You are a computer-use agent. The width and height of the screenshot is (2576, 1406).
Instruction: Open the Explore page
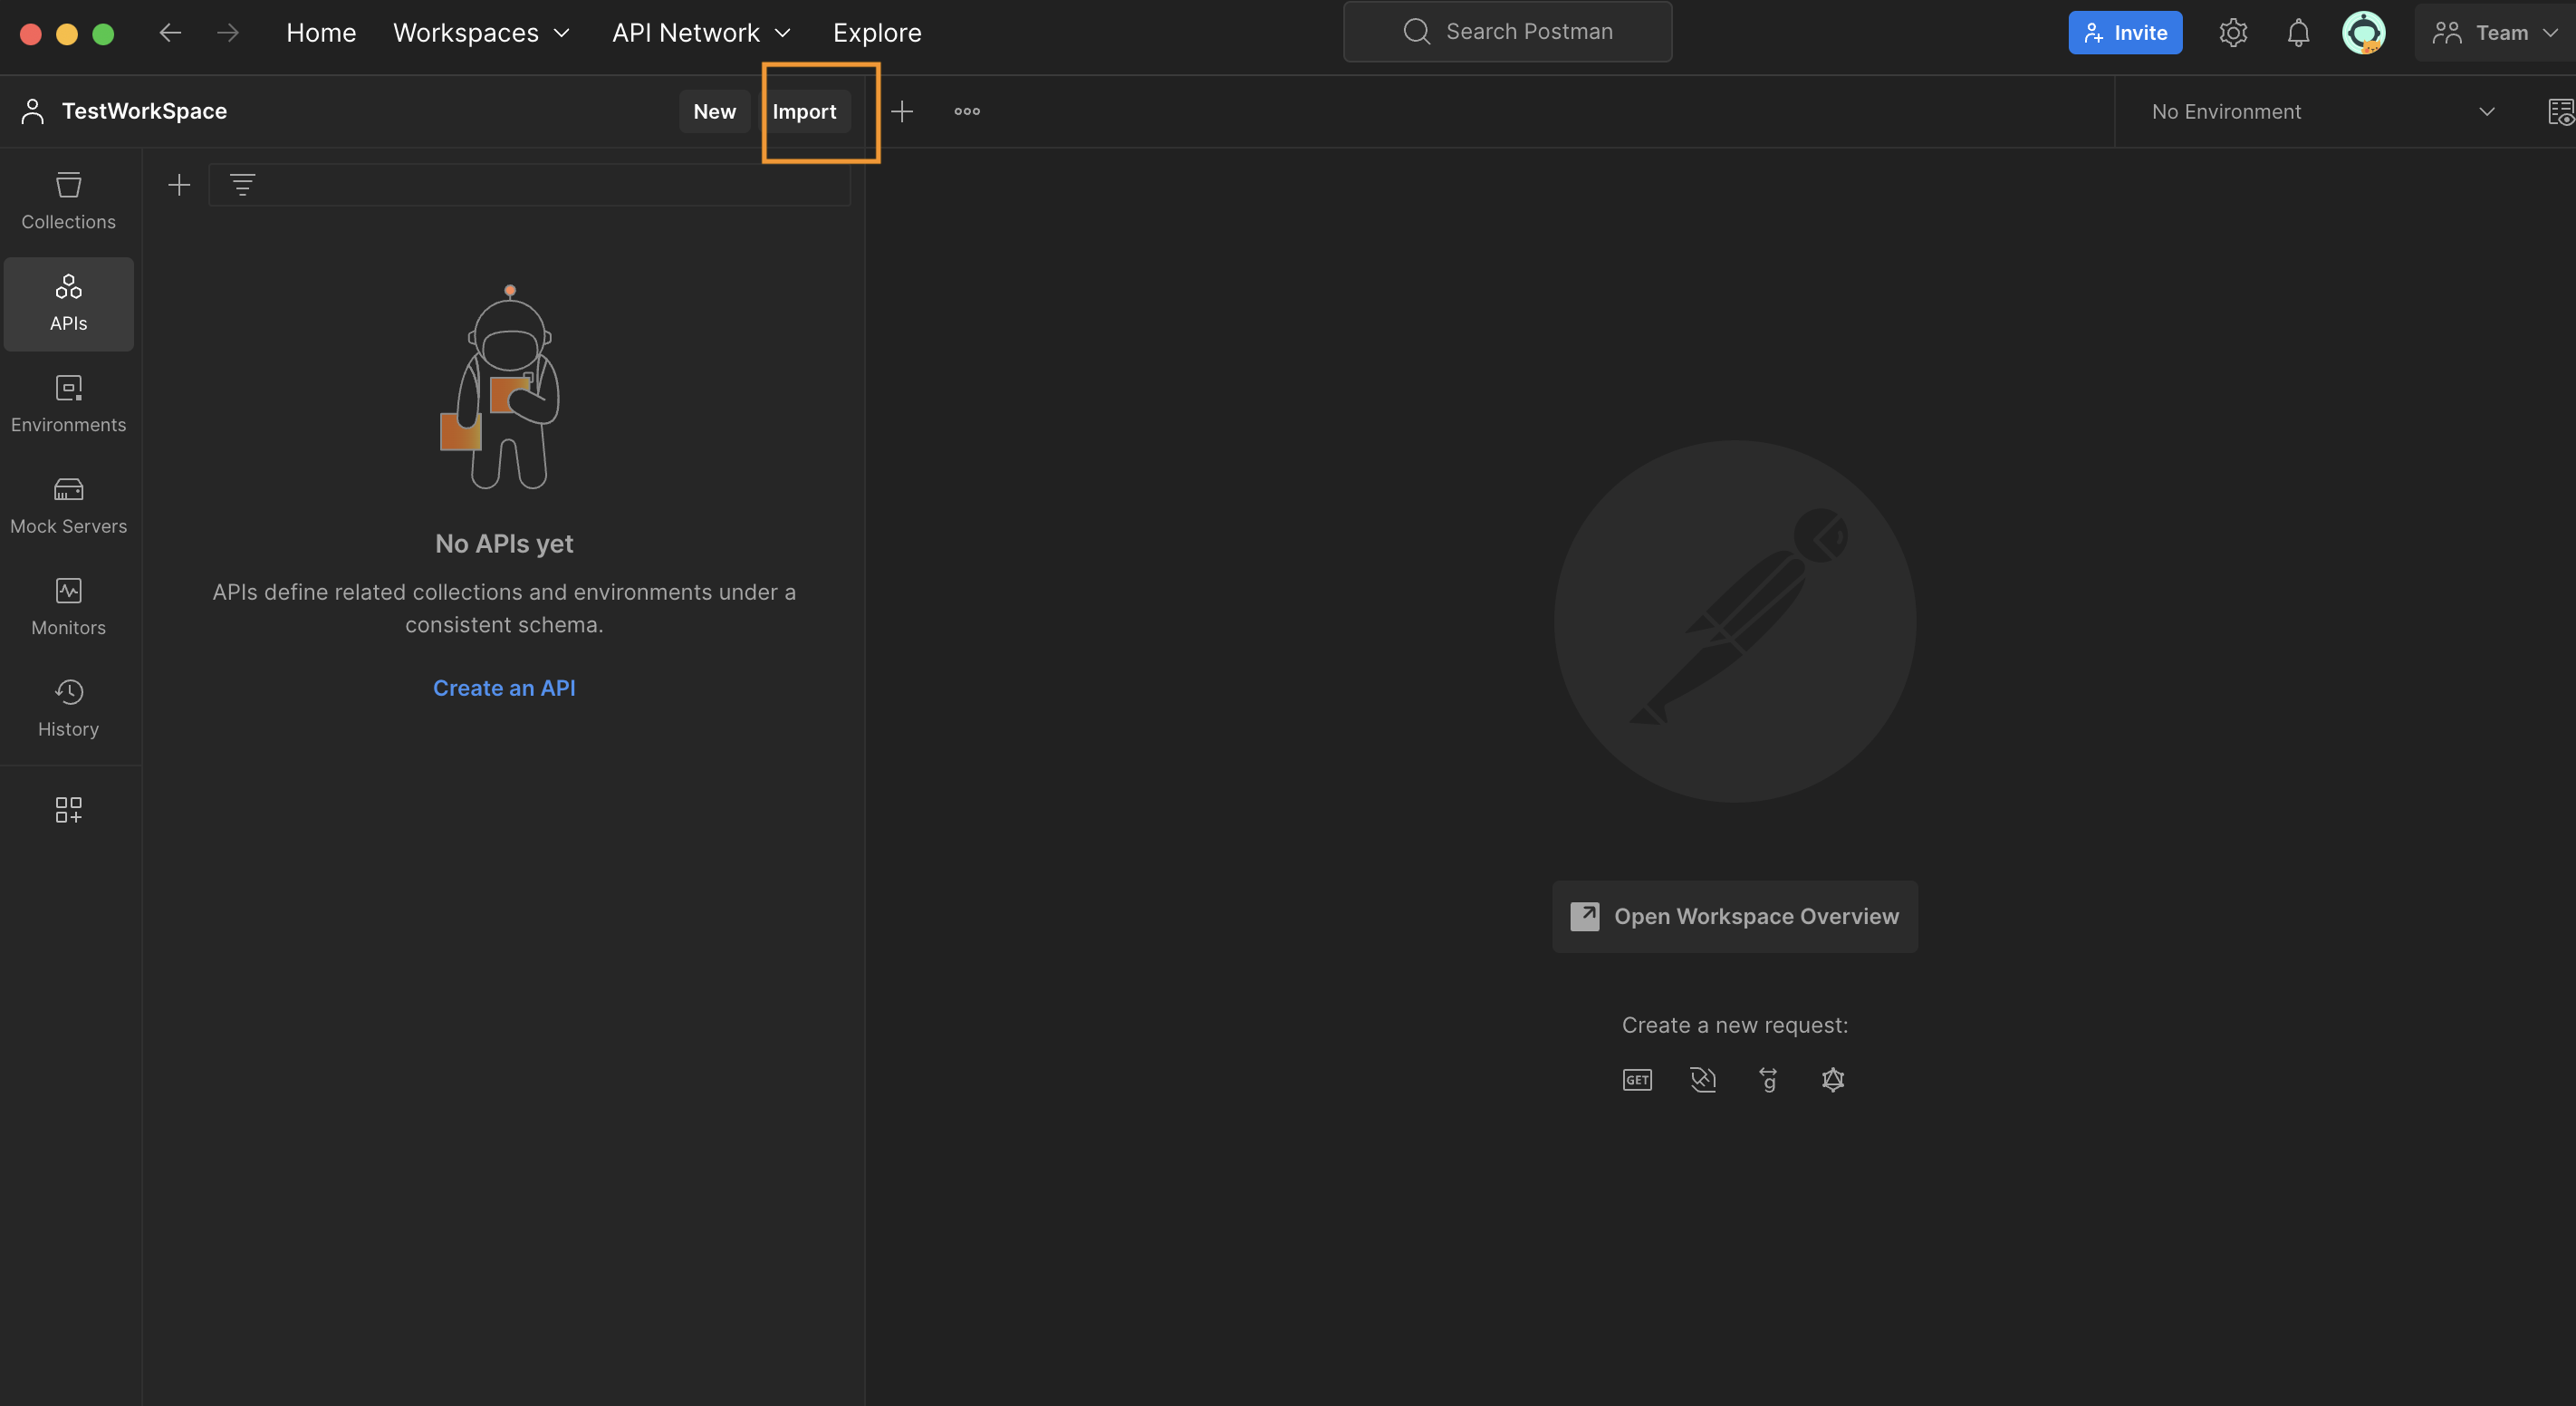point(877,33)
